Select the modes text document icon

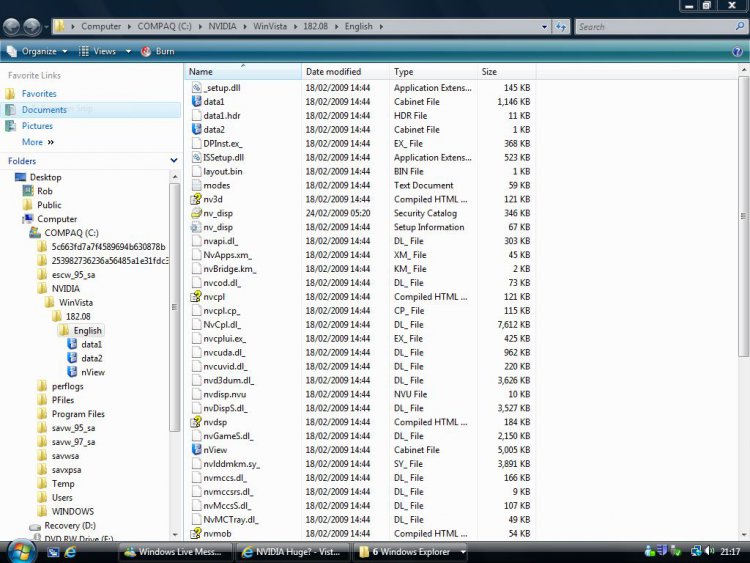coord(196,185)
